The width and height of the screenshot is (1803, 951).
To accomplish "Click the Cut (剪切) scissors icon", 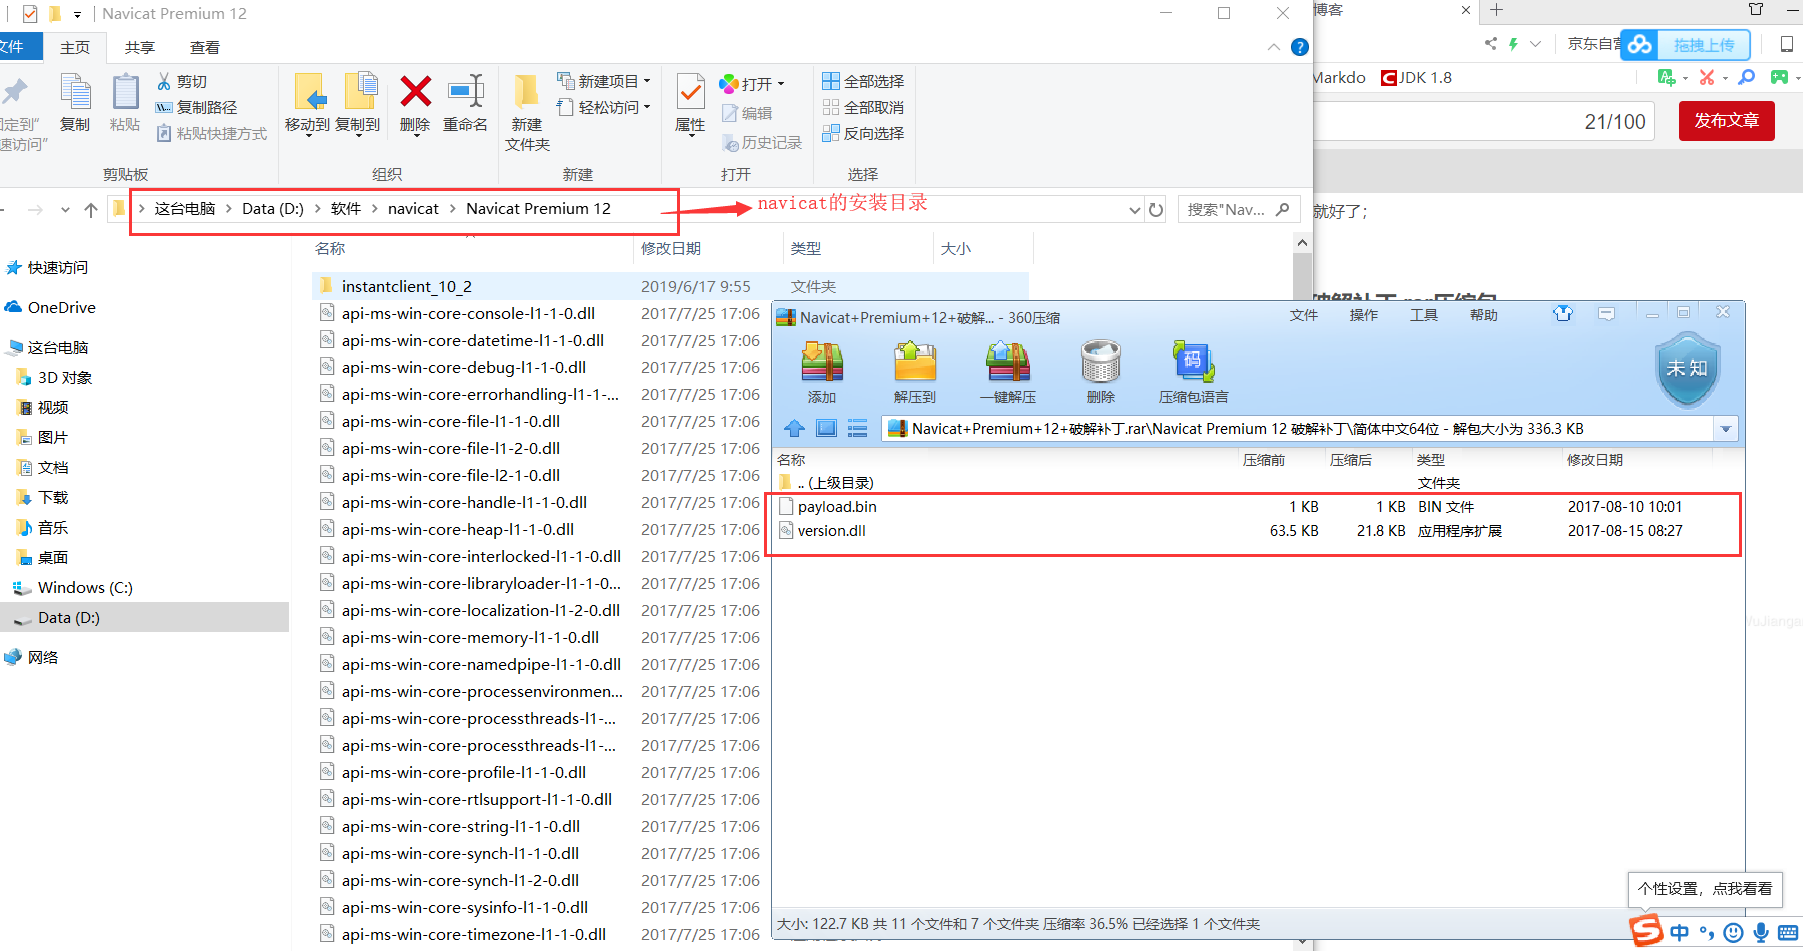I will (164, 81).
